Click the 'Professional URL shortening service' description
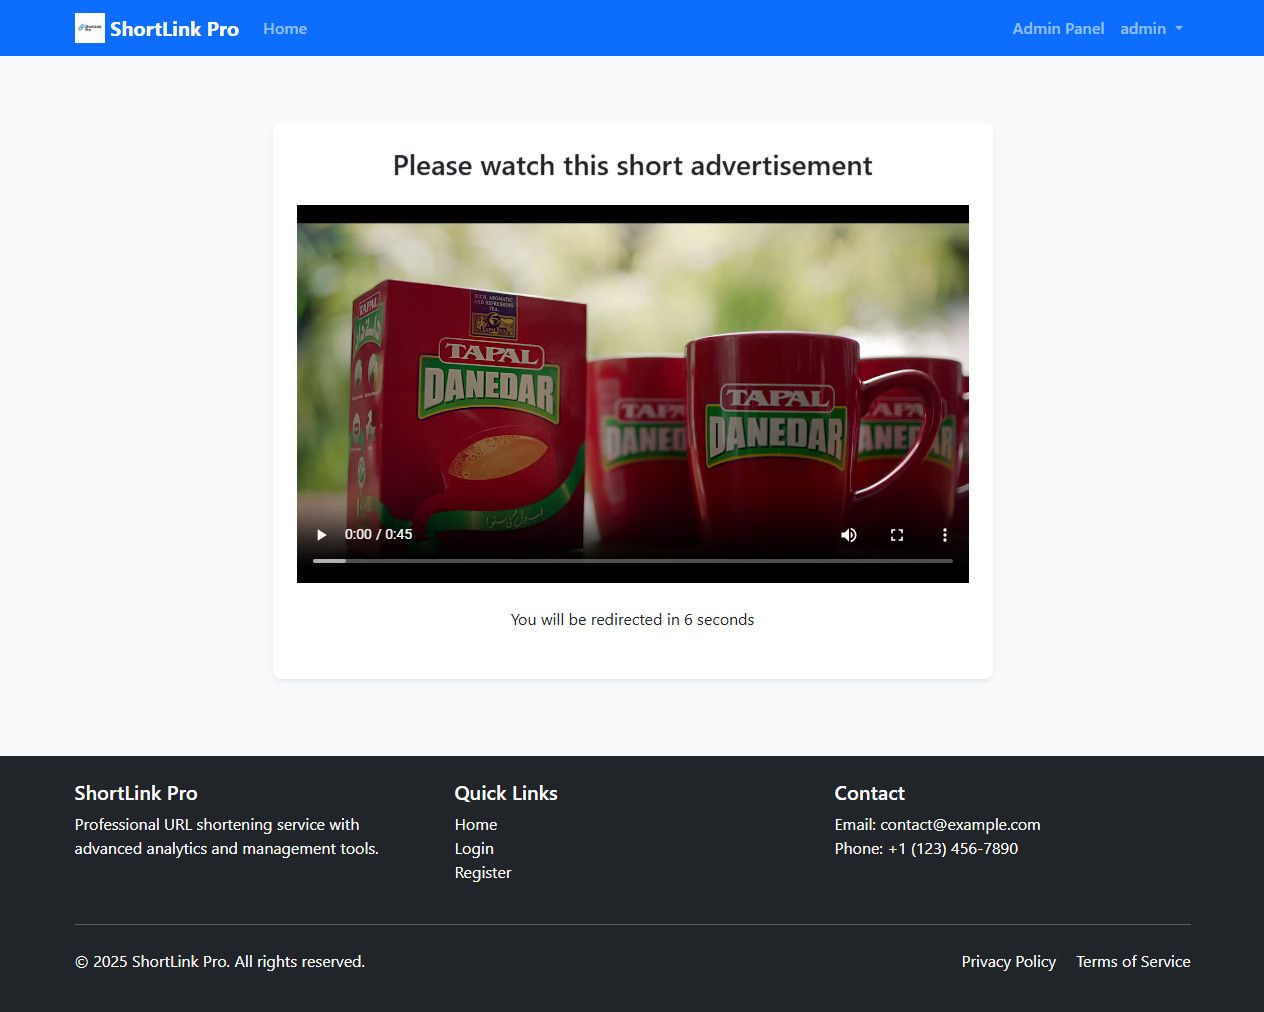Image resolution: width=1264 pixels, height=1012 pixels. pyautogui.click(x=227, y=836)
